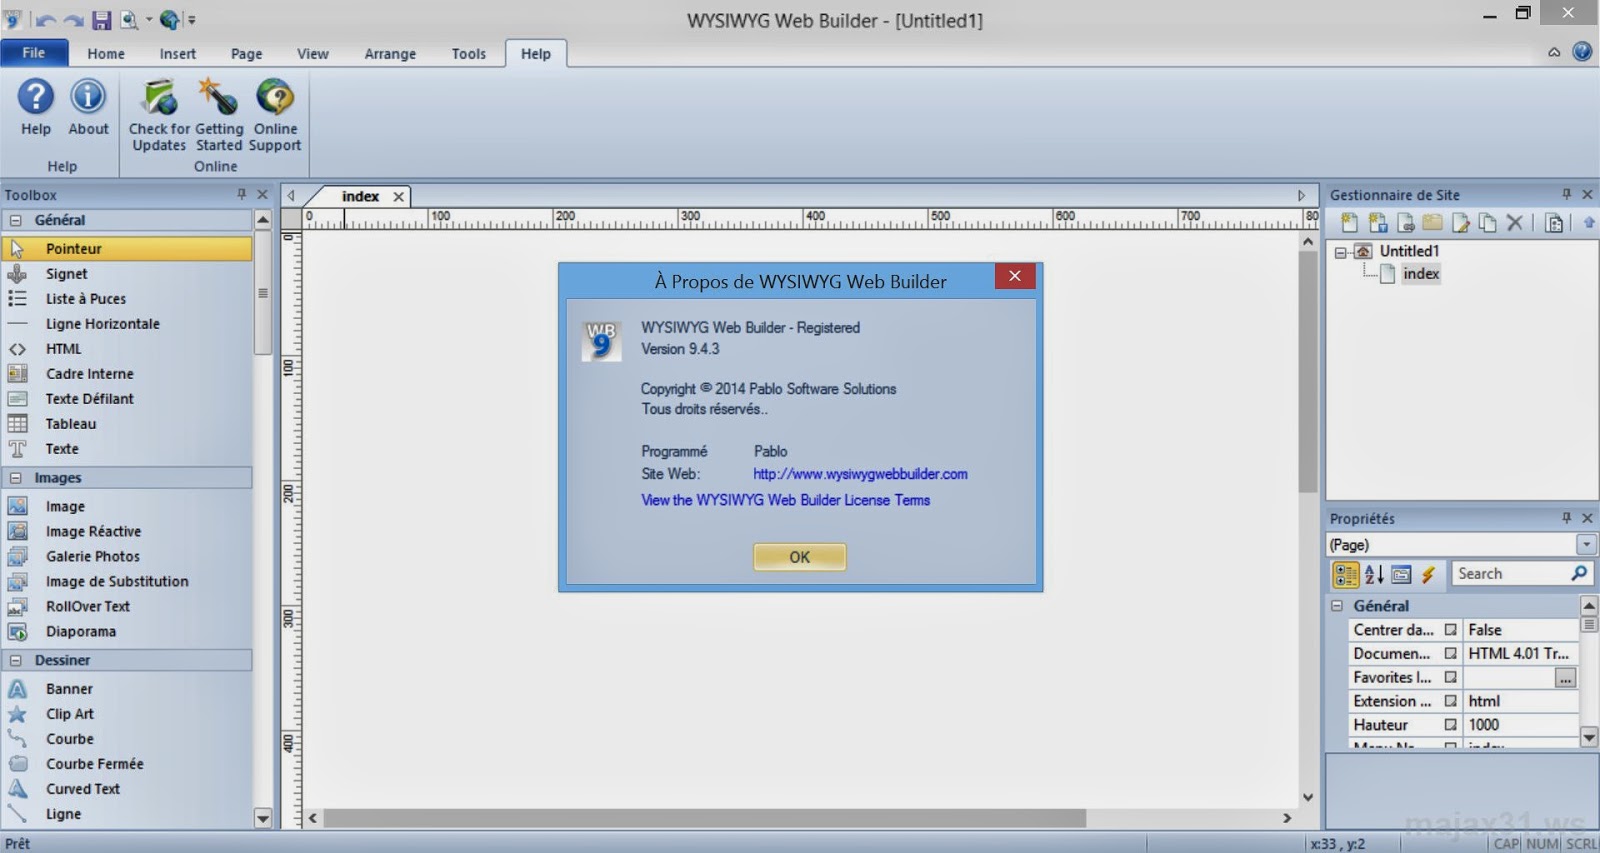
Task: Collapse the Général toolbox section
Action: point(15,220)
